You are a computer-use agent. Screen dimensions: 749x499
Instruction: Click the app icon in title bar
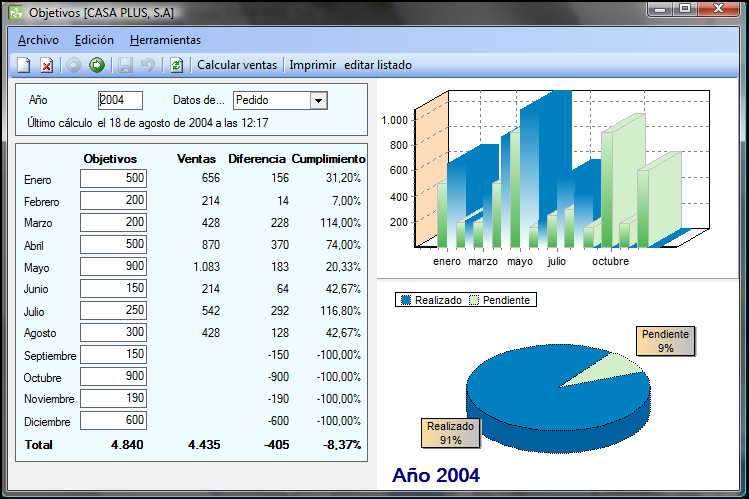click(x=16, y=12)
